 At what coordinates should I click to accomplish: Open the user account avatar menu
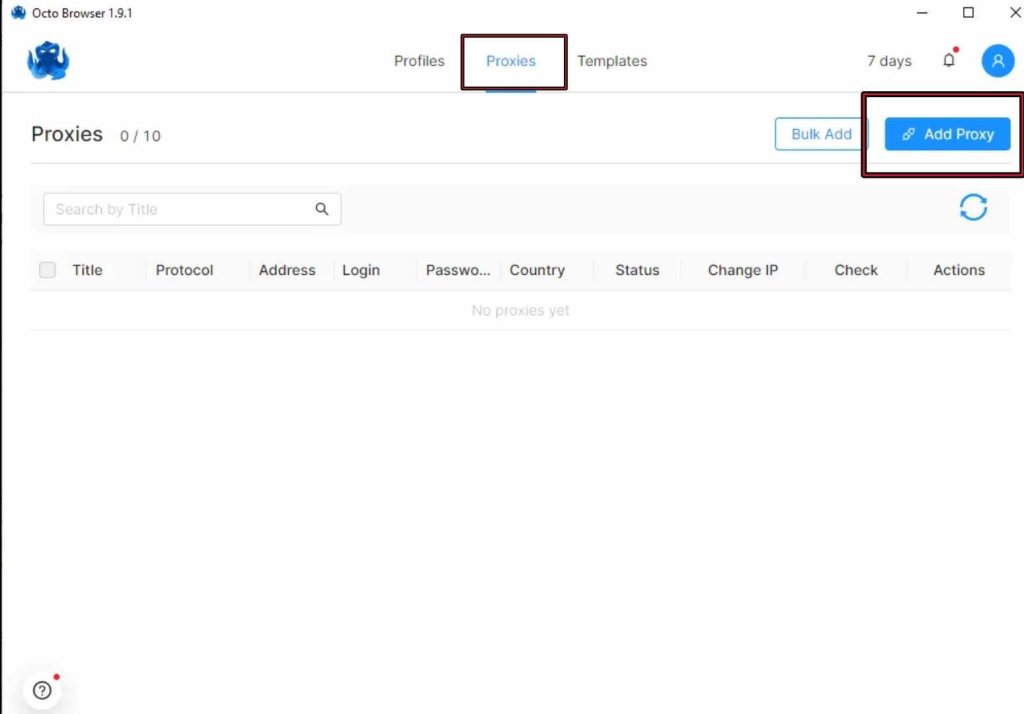point(997,61)
